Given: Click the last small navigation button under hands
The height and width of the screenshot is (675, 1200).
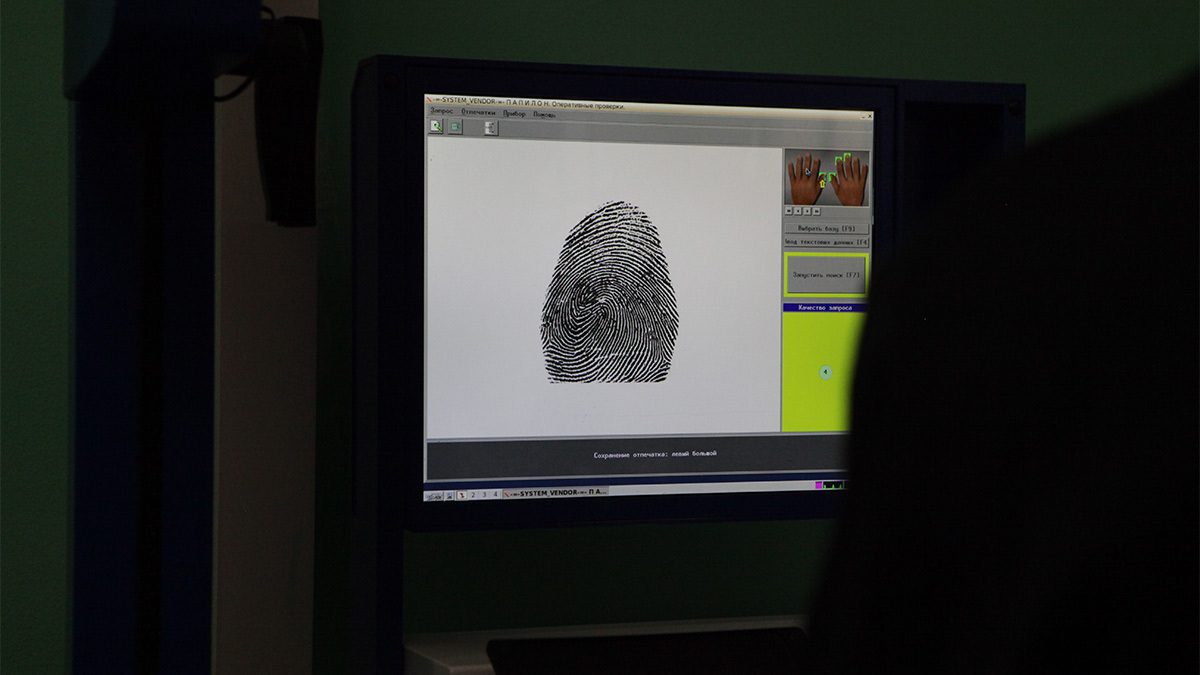Looking at the screenshot, I should pos(817,211).
